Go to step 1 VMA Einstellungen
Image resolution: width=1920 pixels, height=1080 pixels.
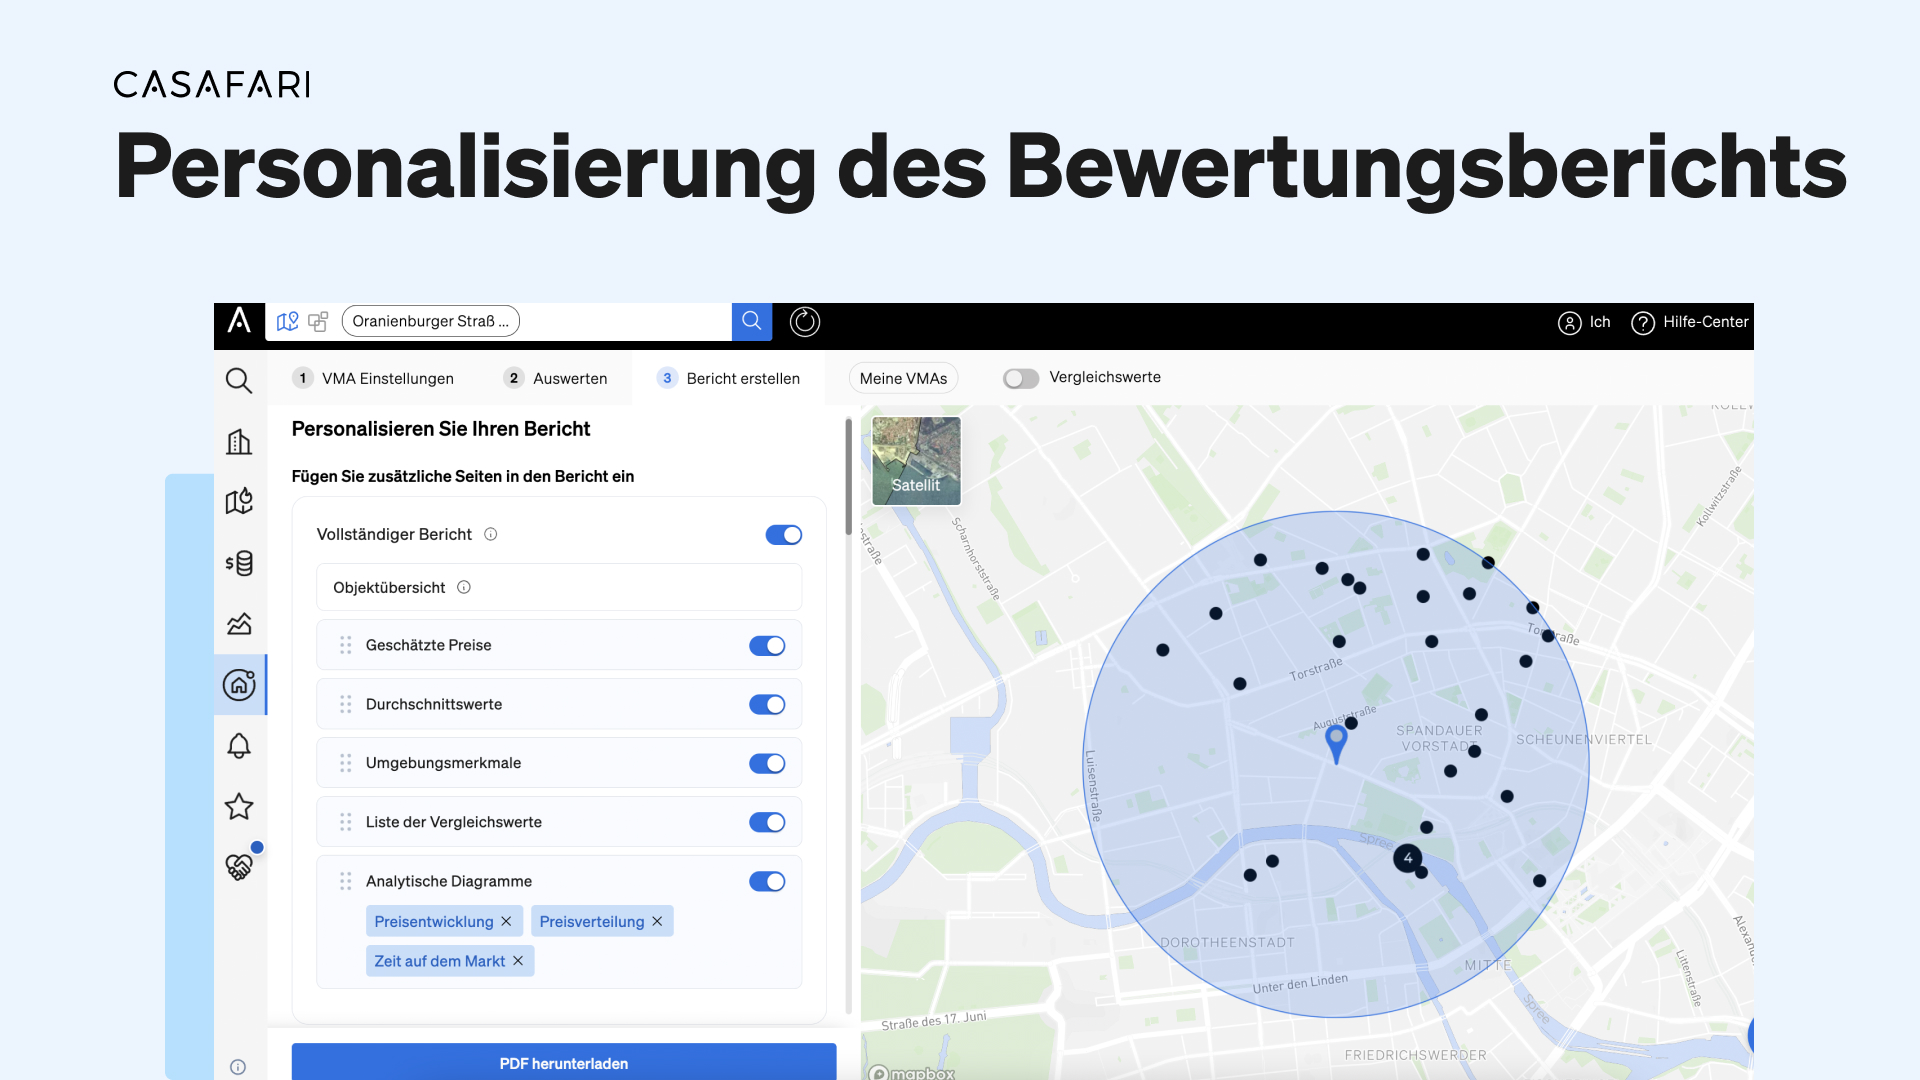pos(373,378)
